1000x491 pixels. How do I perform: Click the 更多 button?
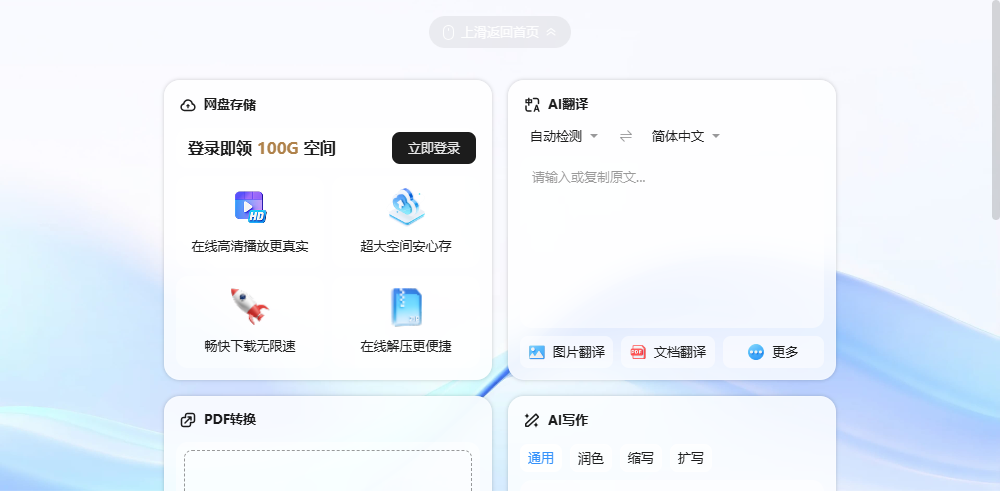point(774,352)
